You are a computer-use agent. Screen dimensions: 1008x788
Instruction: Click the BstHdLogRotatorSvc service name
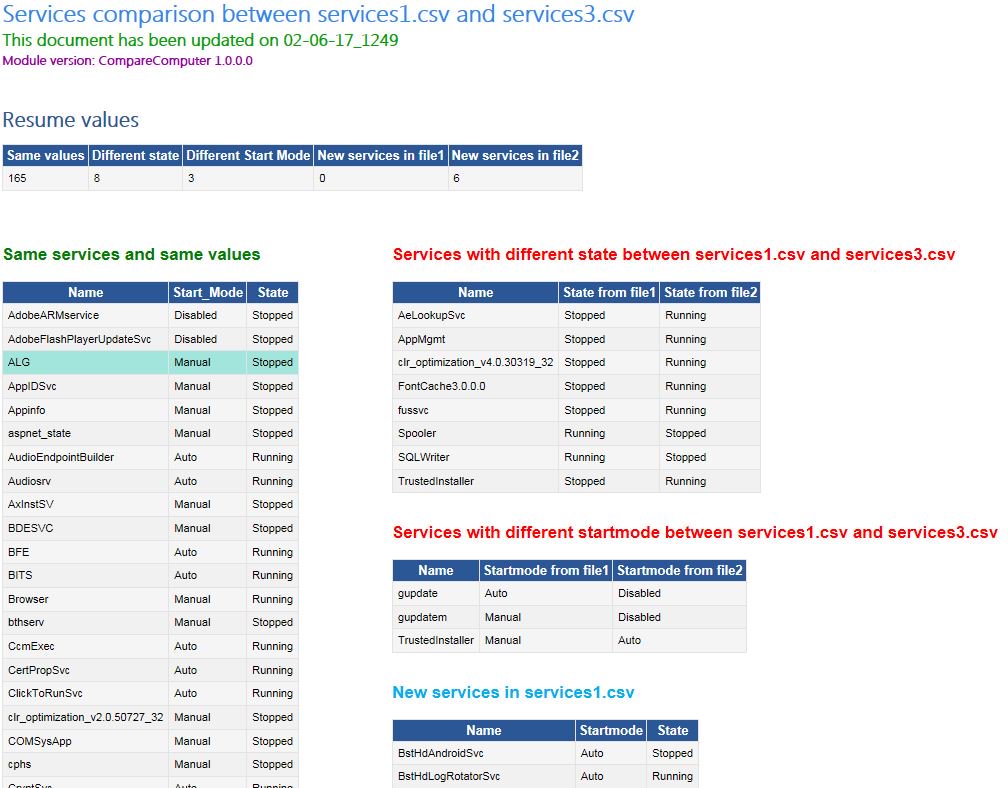(449, 776)
